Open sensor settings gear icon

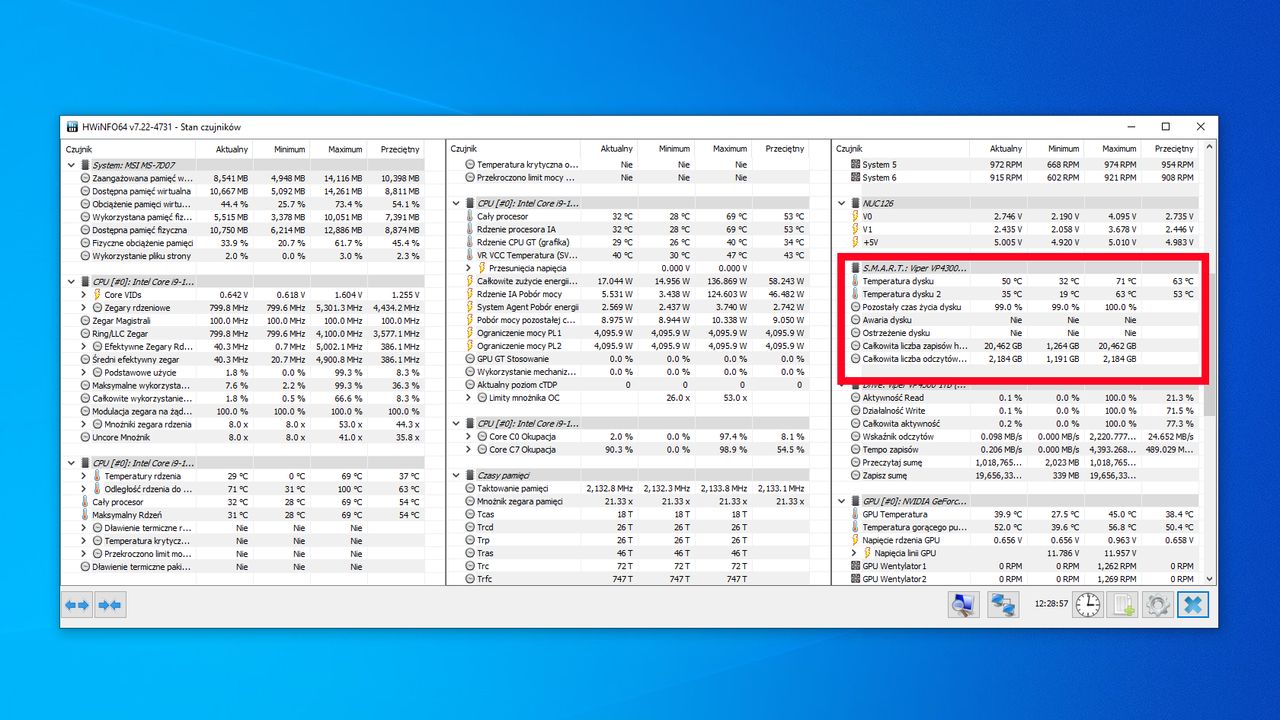[x=1158, y=605]
